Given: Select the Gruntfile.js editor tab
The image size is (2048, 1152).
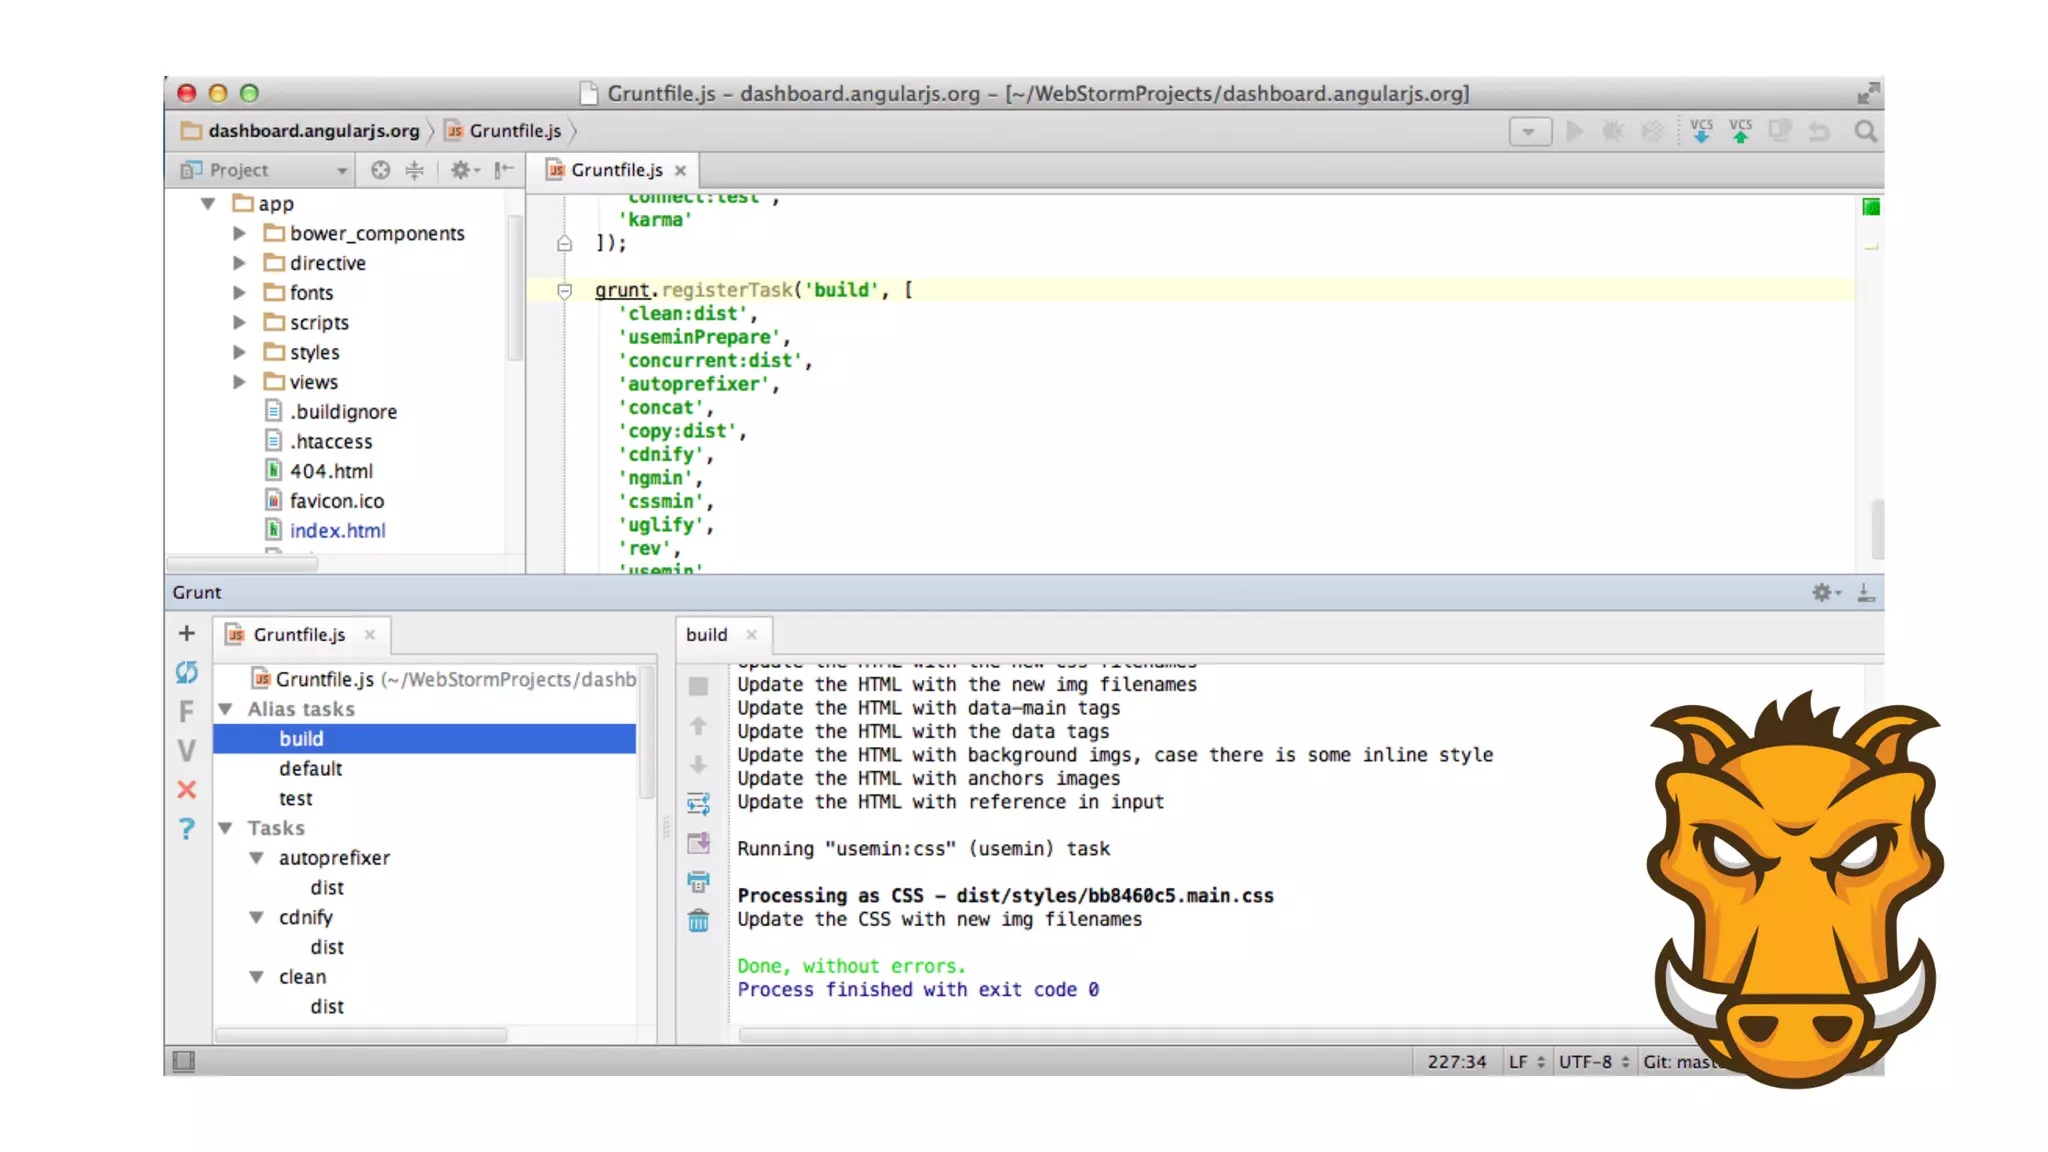Looking at the screenshot, I should point(616,170).
